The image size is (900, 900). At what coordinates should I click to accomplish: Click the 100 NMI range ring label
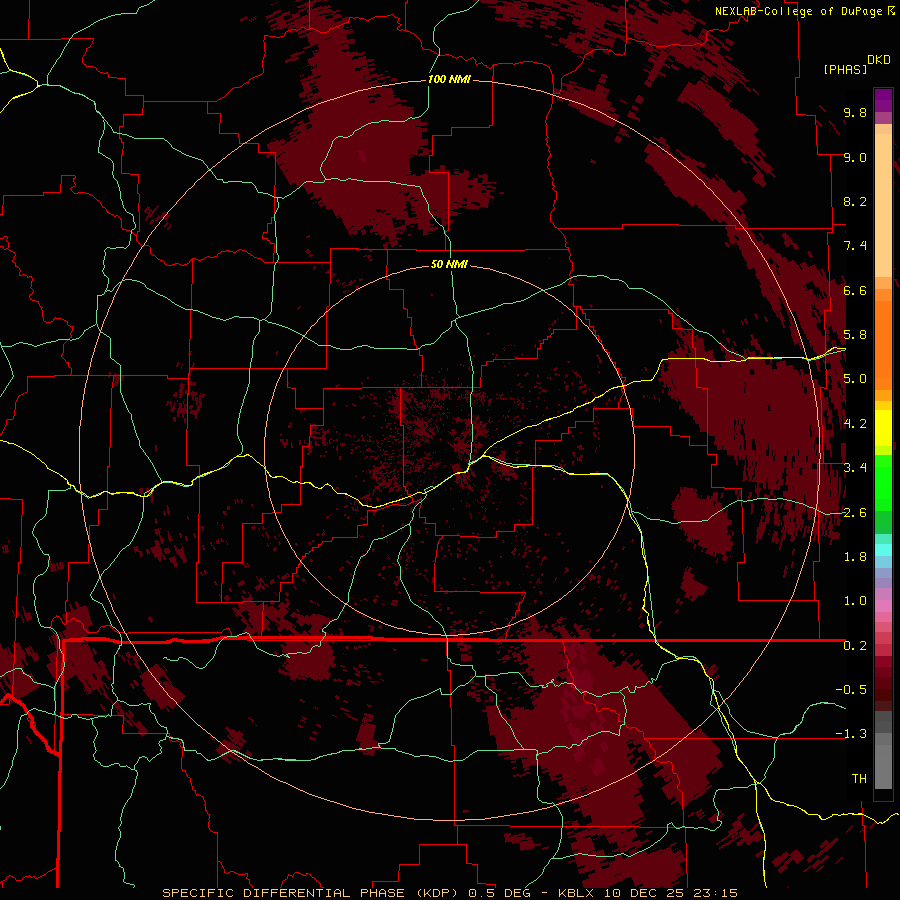(449, 79)
